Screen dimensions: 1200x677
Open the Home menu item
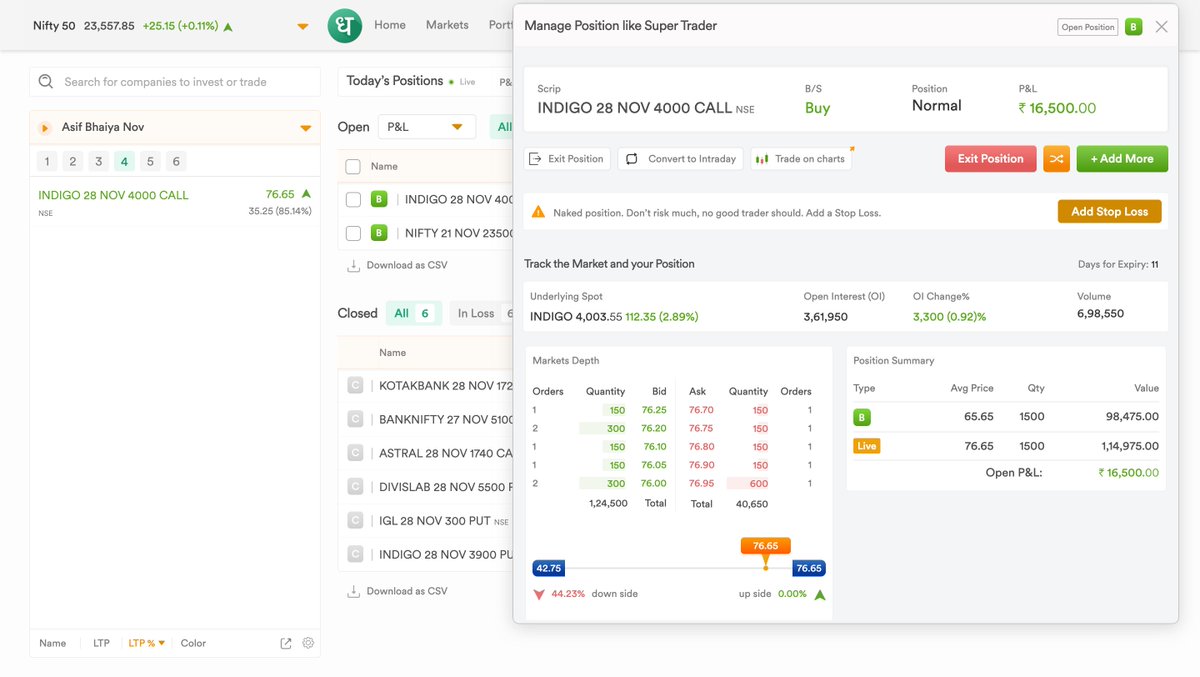pos(390,25)
